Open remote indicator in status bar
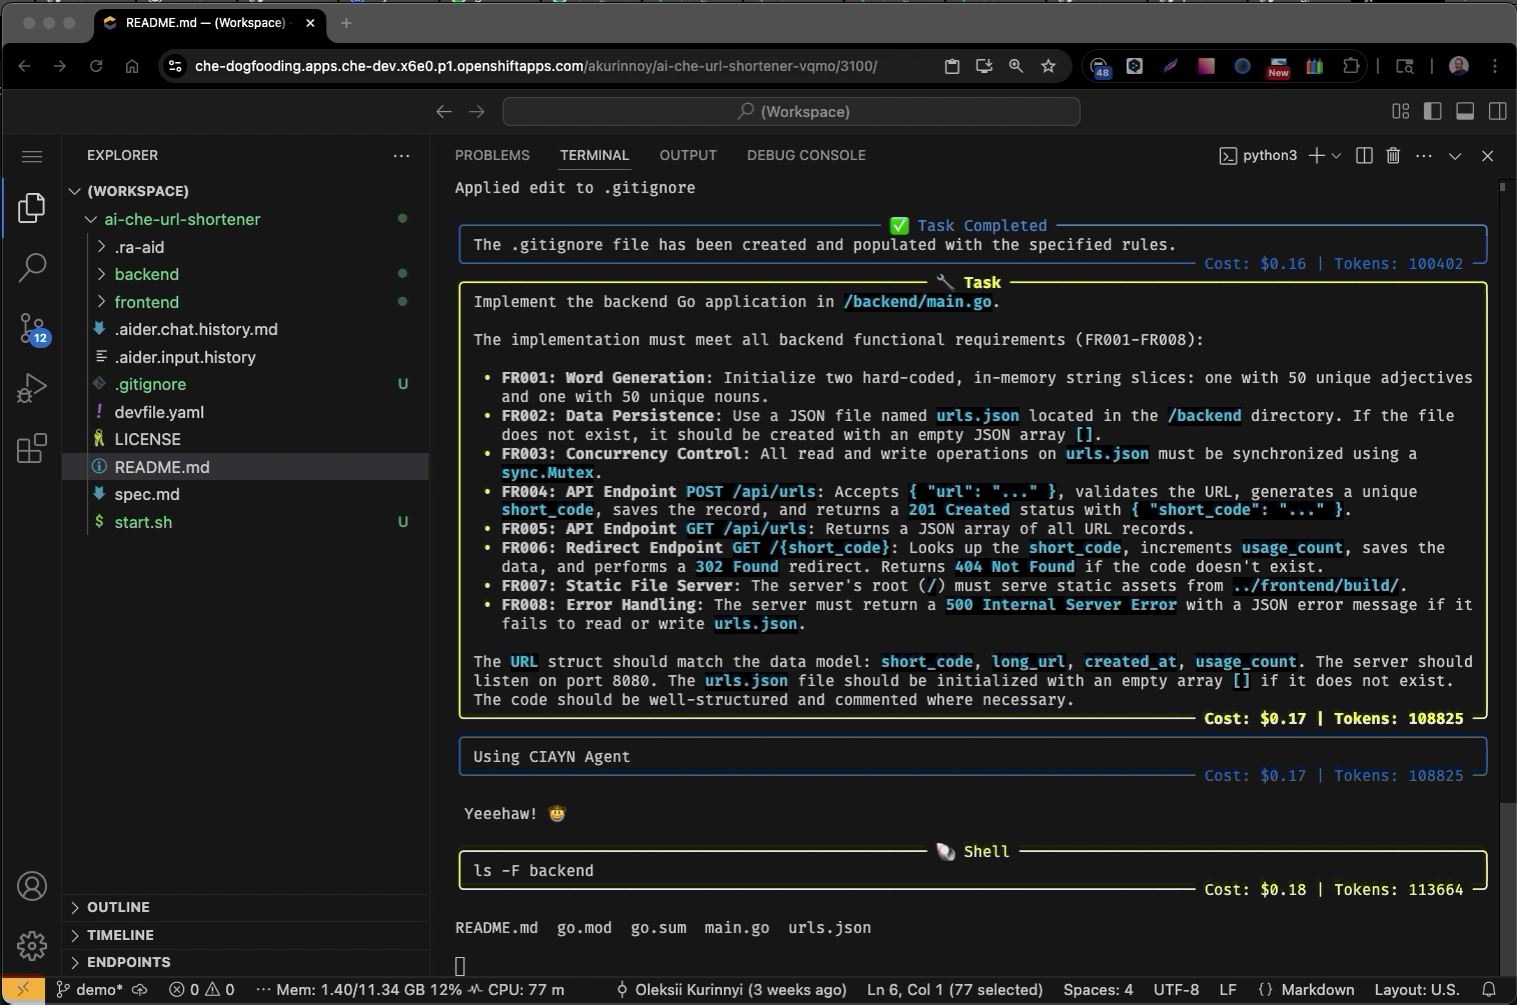 click(x=23, y=990)
